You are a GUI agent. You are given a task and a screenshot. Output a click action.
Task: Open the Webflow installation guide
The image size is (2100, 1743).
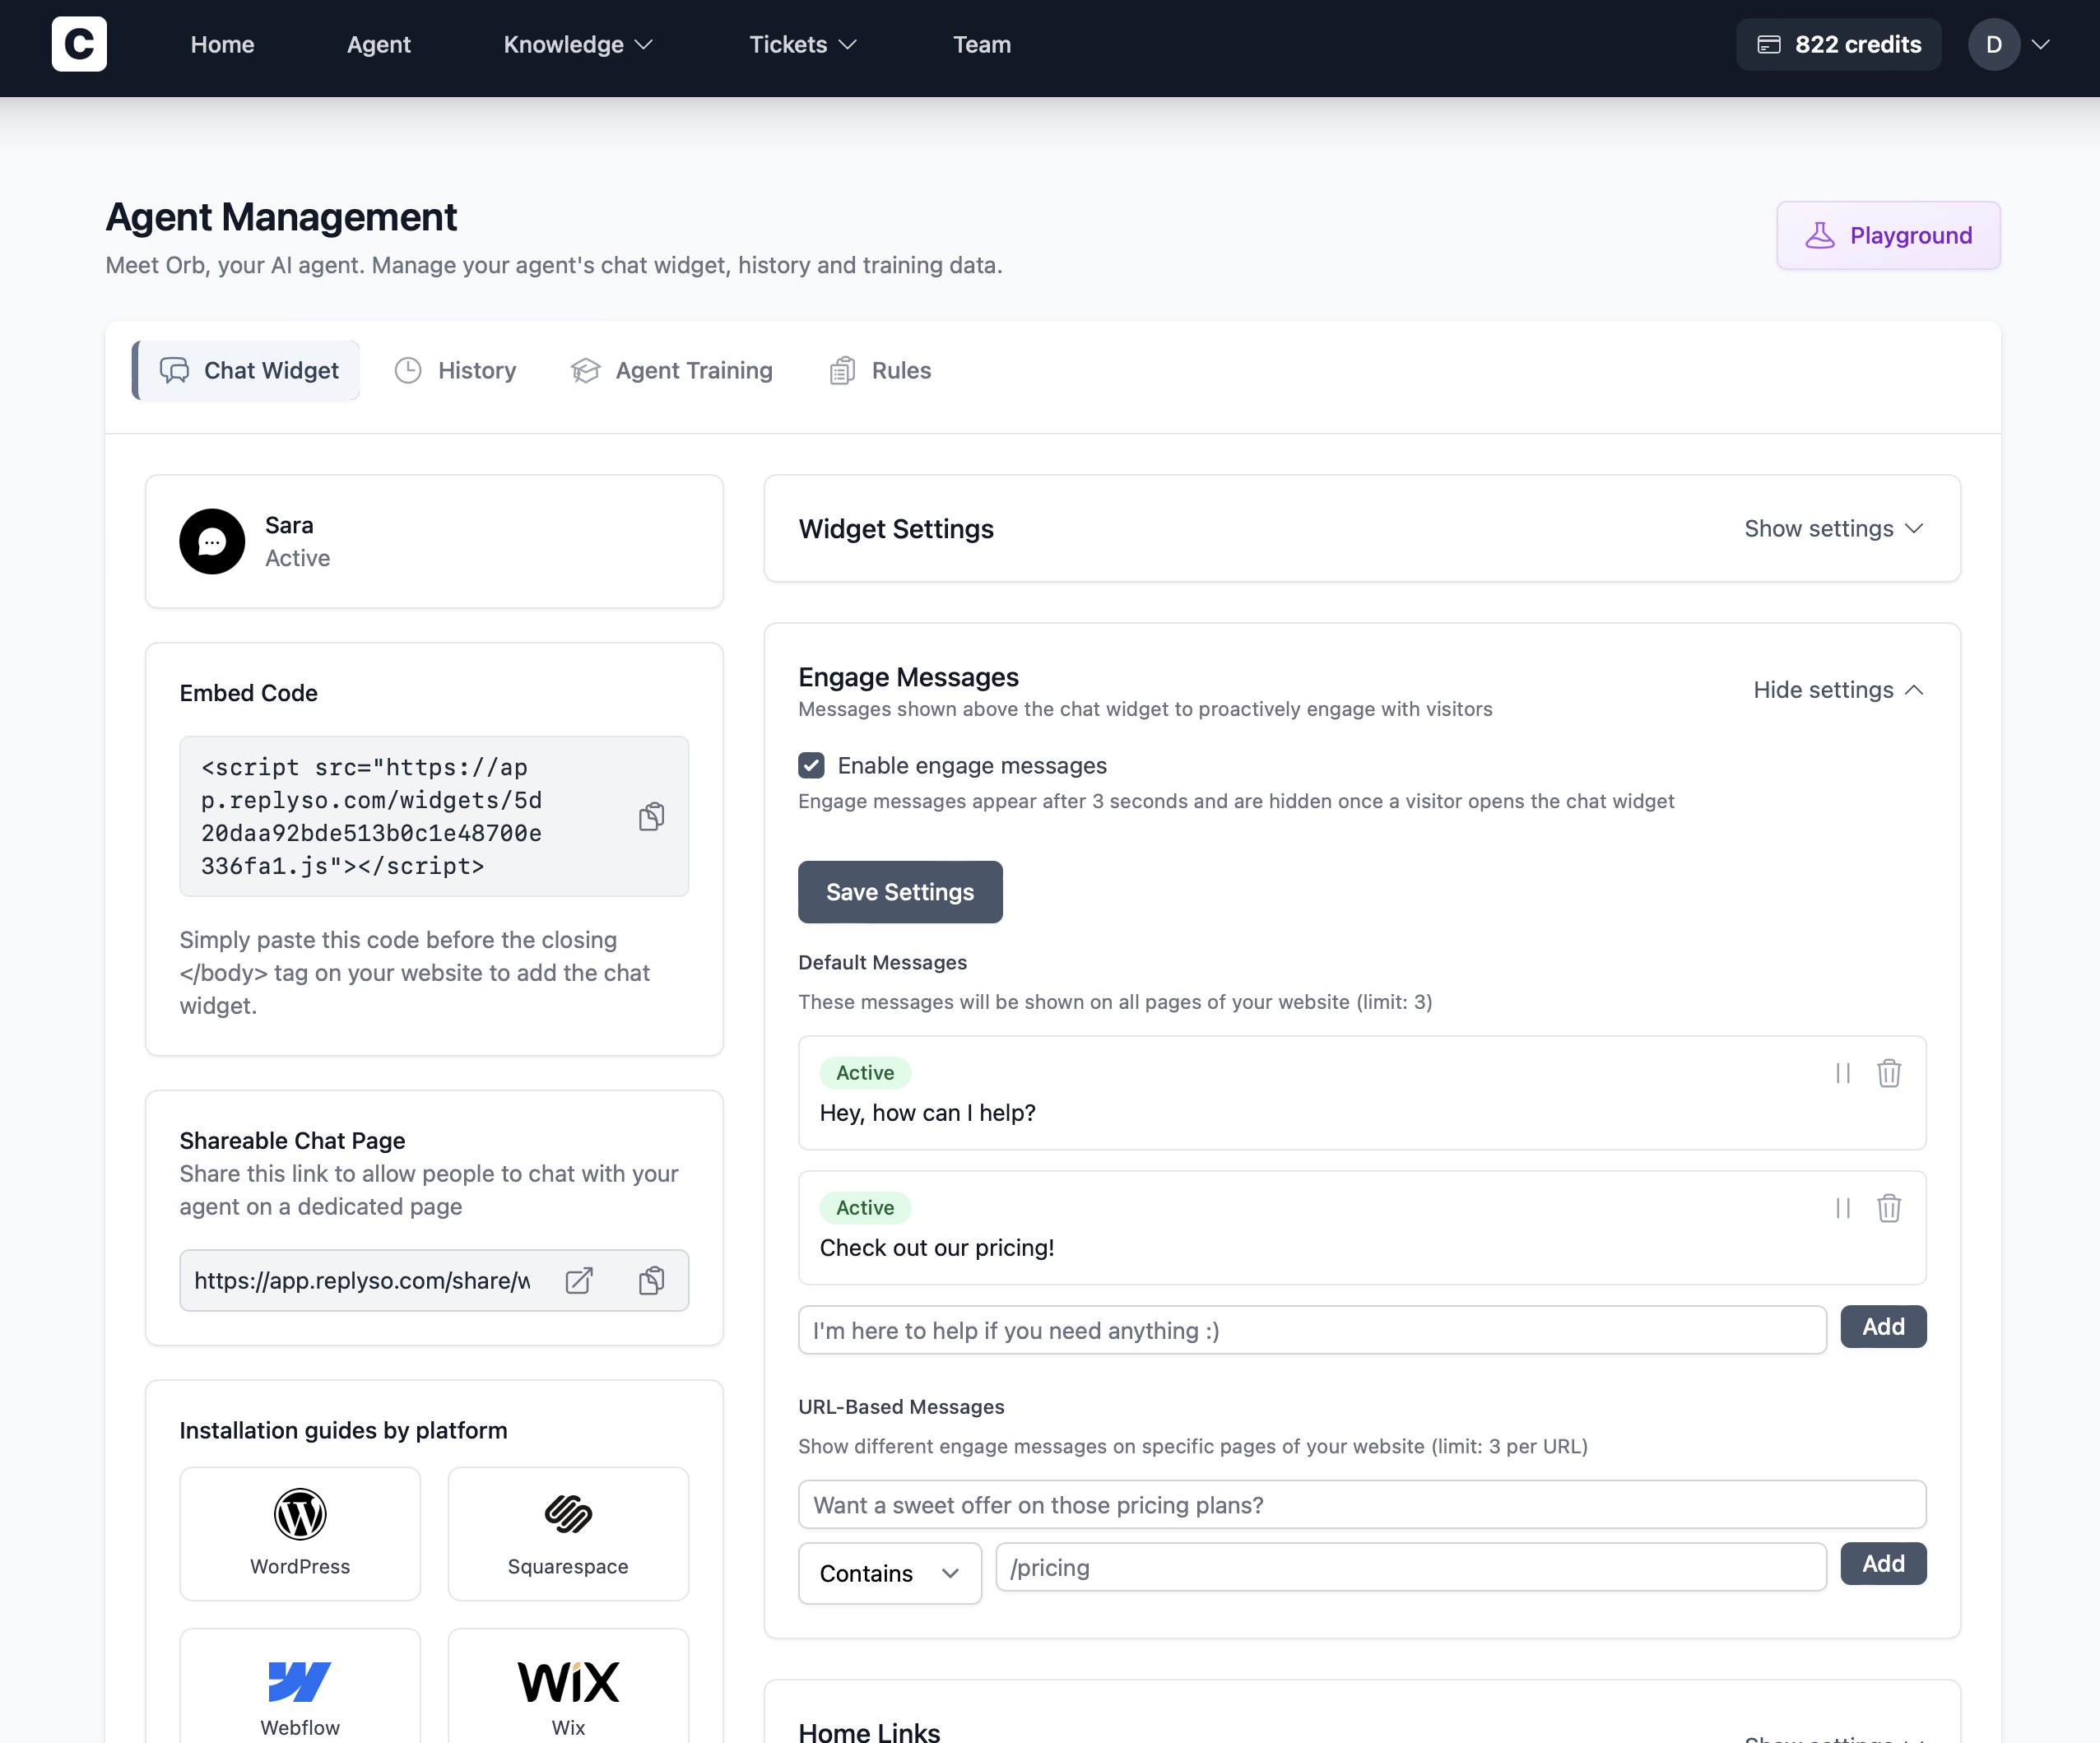click(x=300, y=1686)
